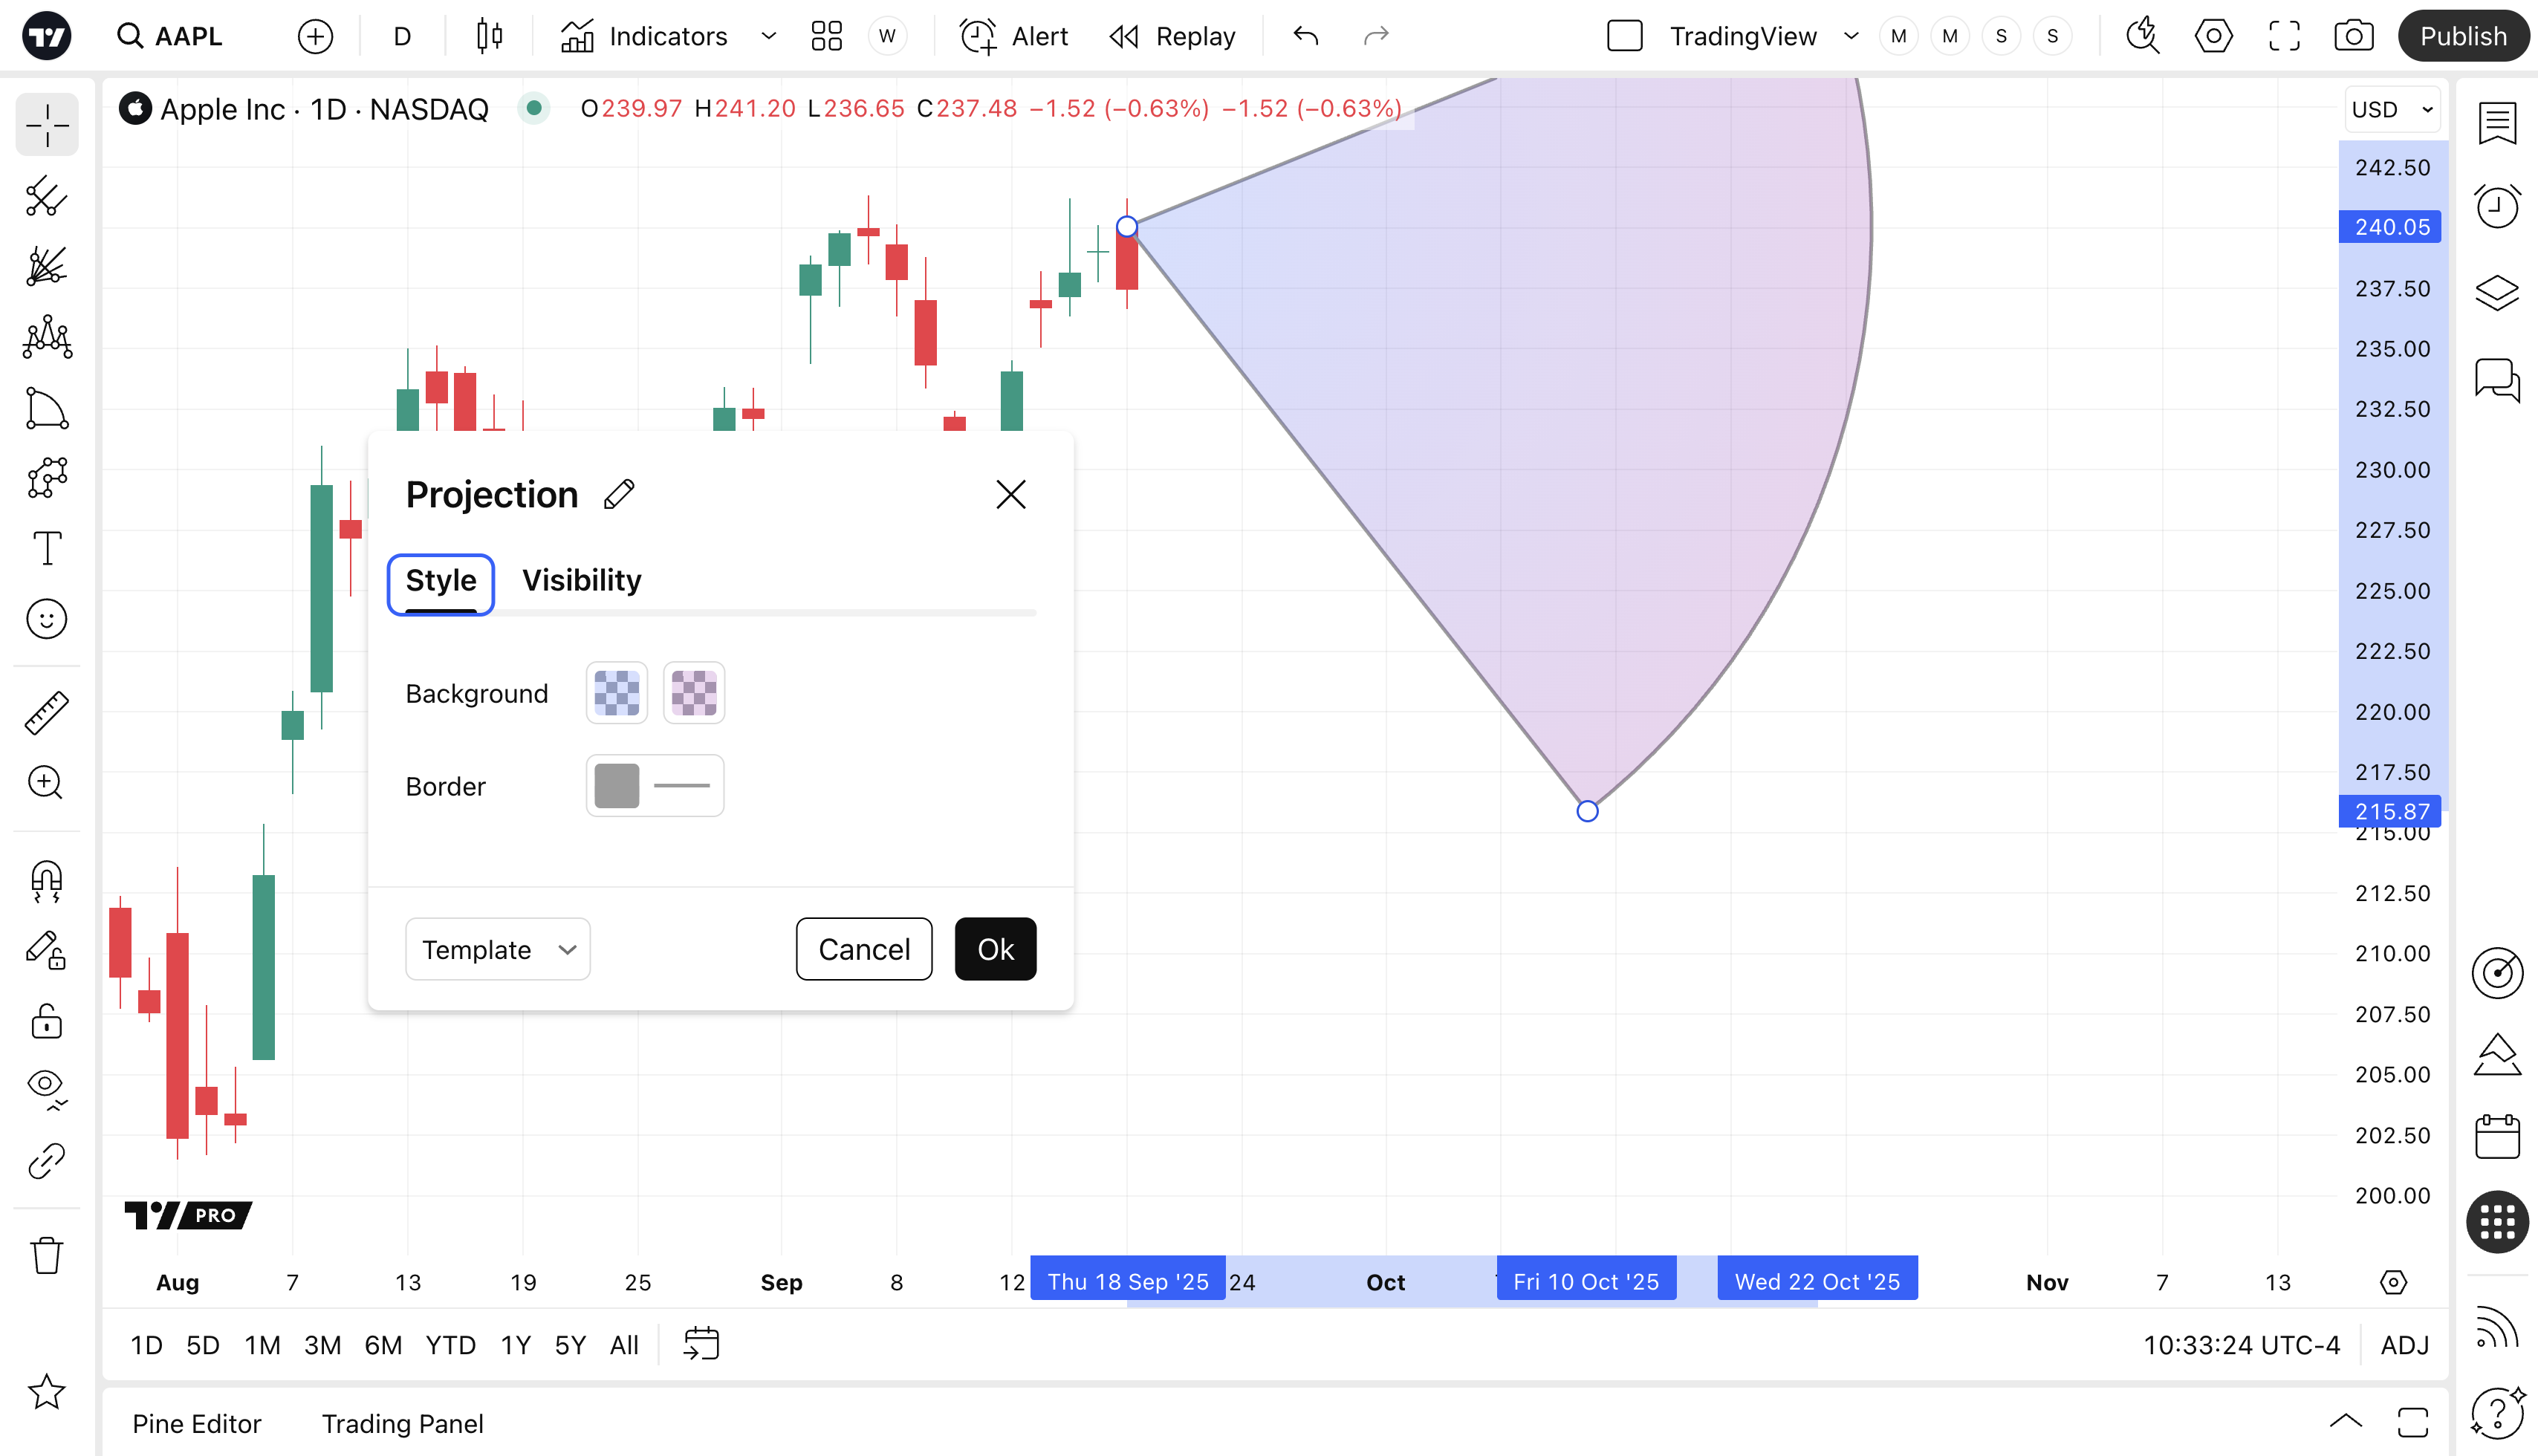
Task: Expand the Indicators favorites chevron
Action: (x=768, y=37)
